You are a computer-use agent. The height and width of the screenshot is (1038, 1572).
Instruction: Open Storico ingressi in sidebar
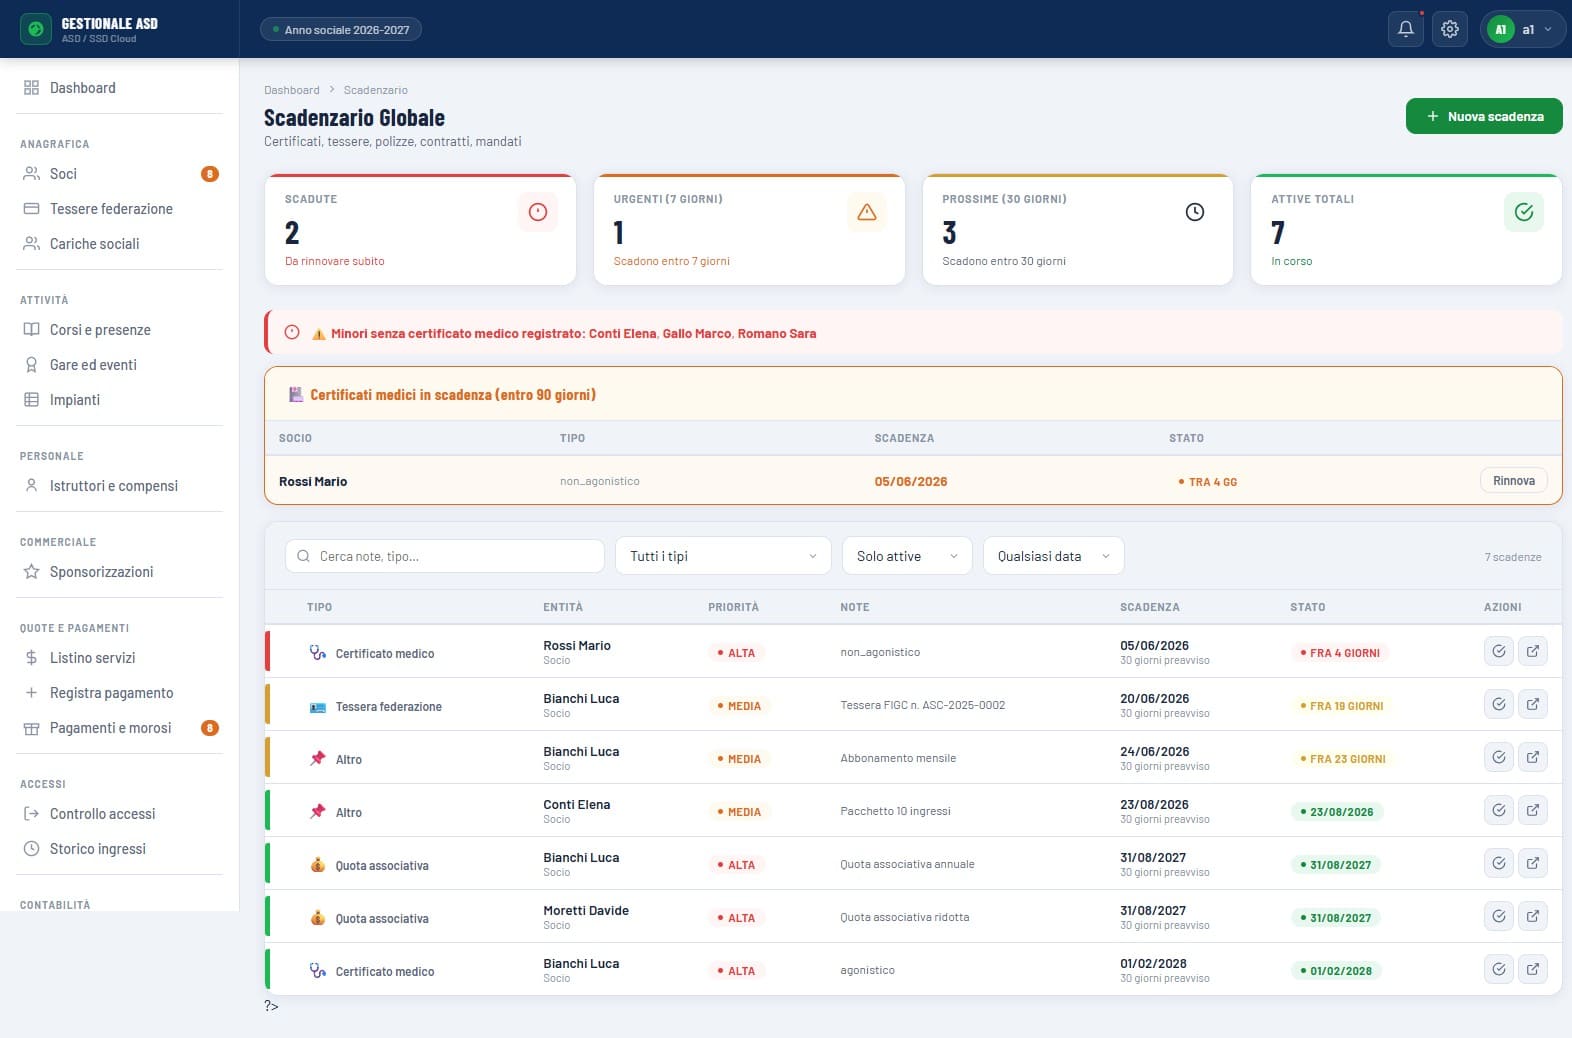tap(120, 849)
